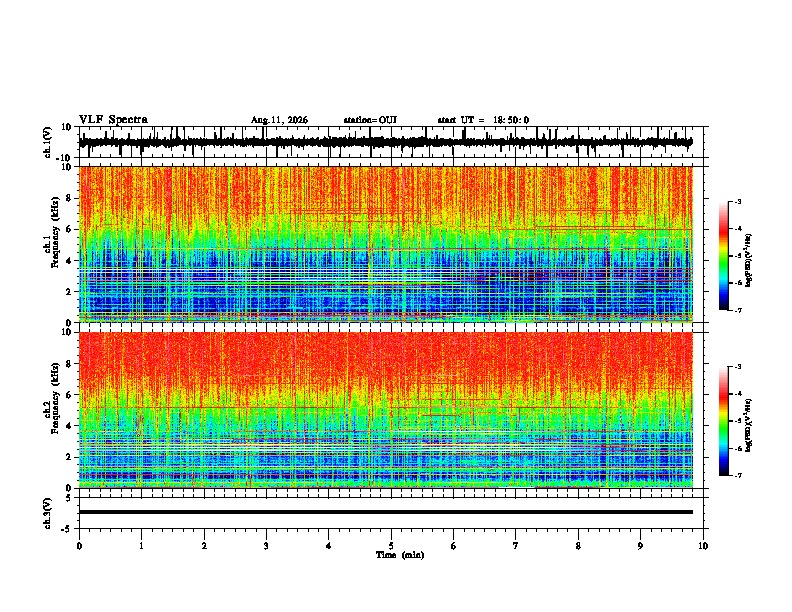Click time axis tick label "2"

click(x=204, y=546)
